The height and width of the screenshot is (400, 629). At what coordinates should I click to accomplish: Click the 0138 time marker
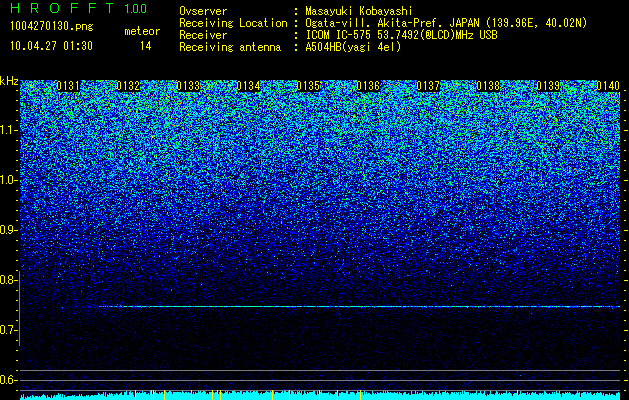pos(488,86)
